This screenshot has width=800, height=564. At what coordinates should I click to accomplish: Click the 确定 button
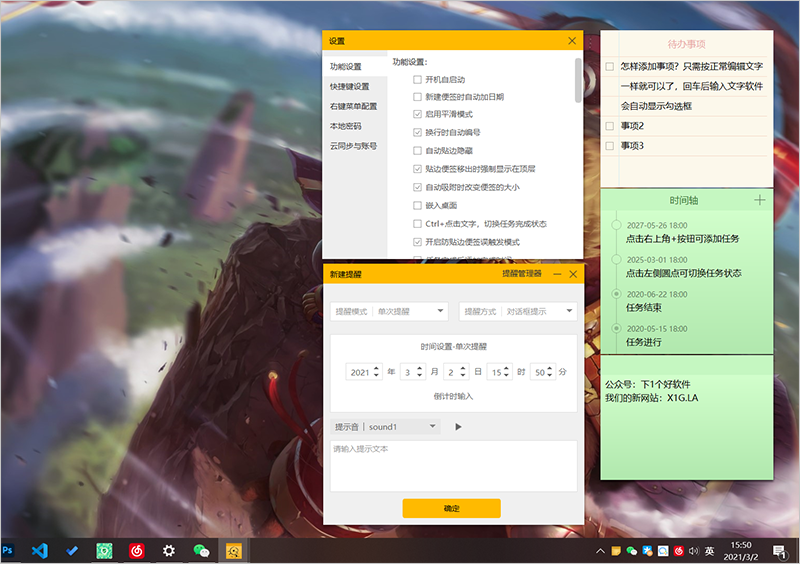451,508
